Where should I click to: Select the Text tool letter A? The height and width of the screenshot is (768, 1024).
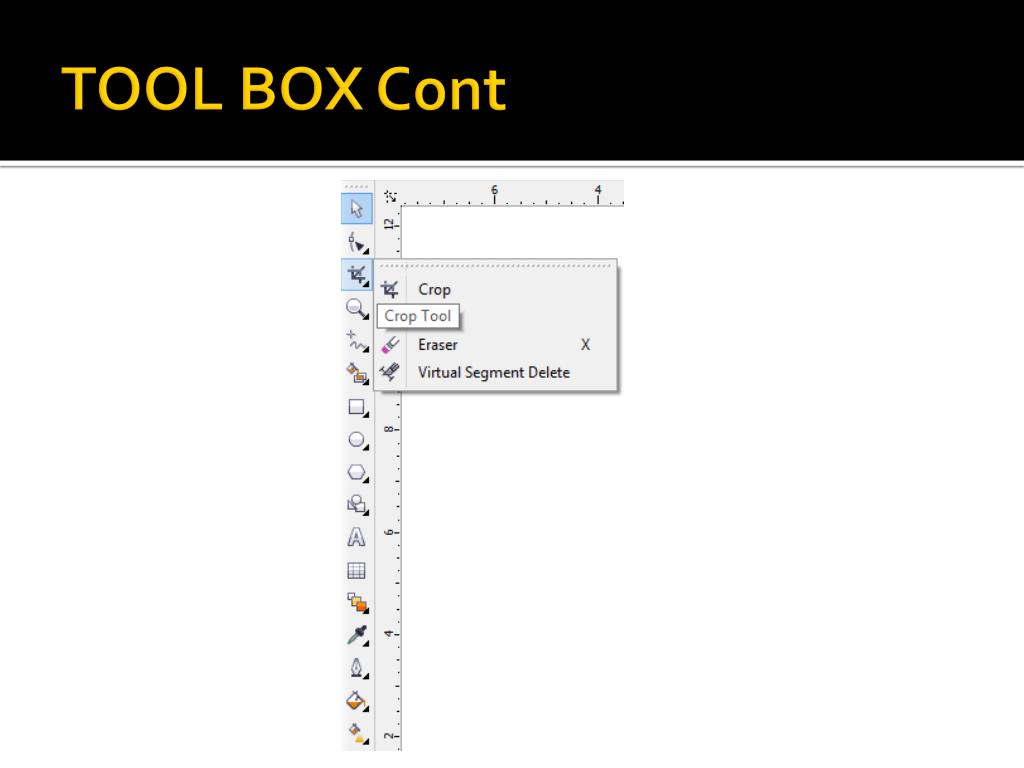357,537
